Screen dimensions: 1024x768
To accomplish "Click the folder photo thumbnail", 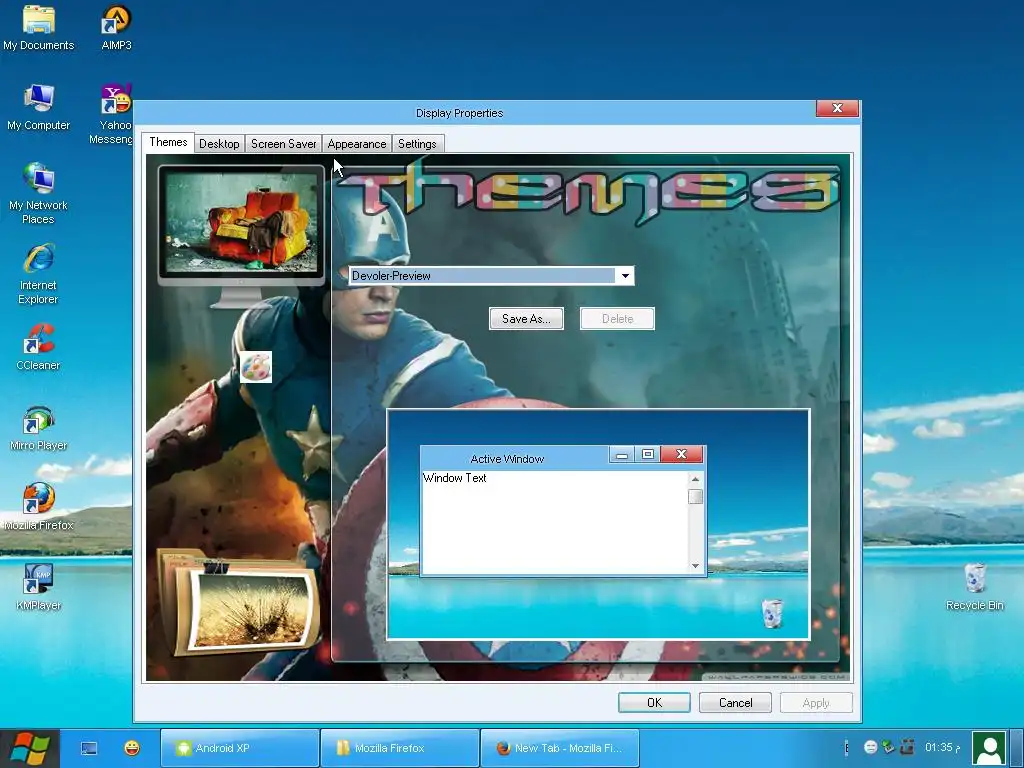I will [239, 601].
